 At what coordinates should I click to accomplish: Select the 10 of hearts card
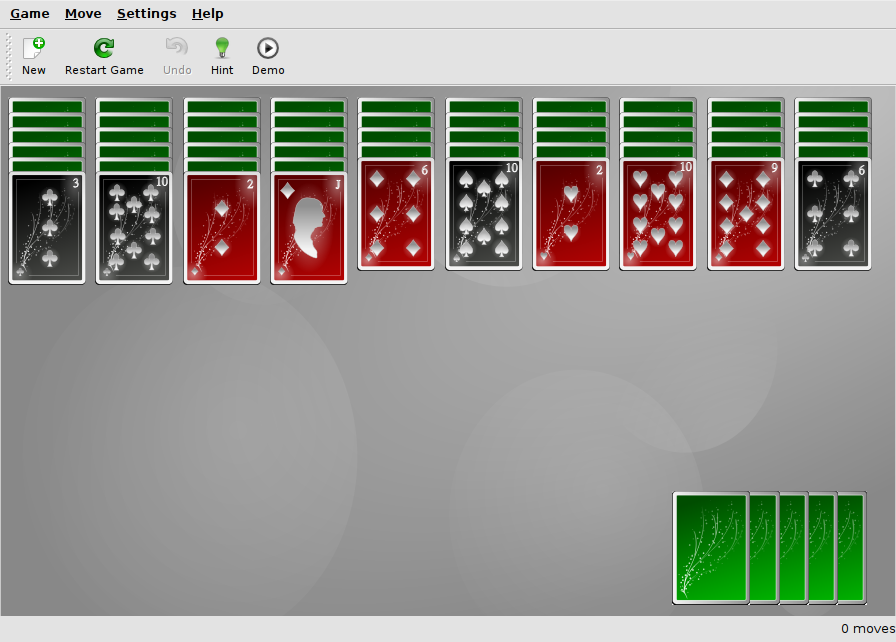[658, 214]
